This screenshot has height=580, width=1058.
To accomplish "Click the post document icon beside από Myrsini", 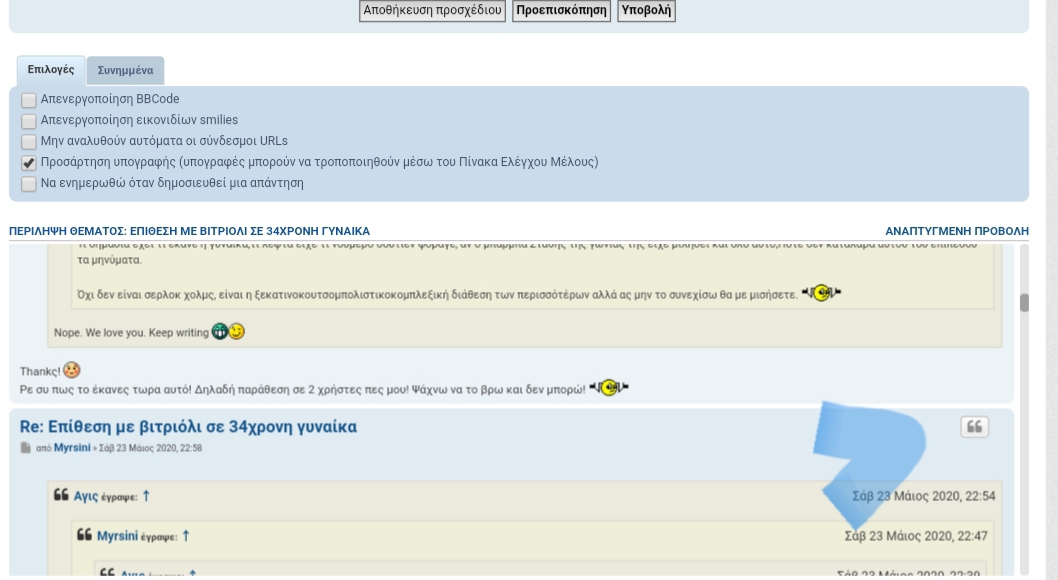I will tap(26, 448).
